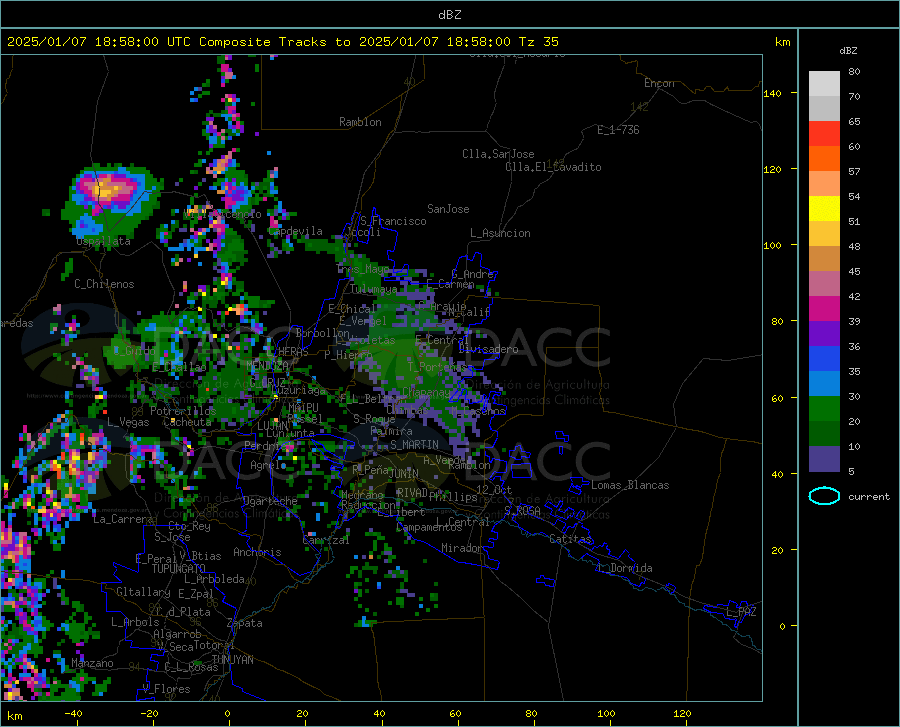Click the legend value '48'
Screen dimensions: 900x727
coord(854,246)
